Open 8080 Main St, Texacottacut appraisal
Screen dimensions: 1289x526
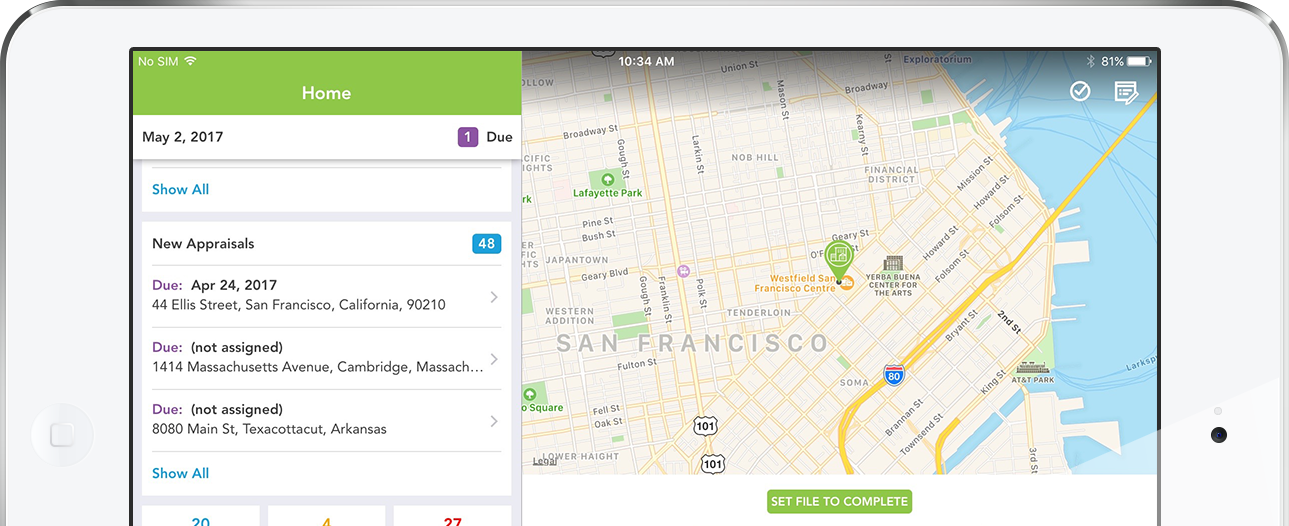click(326, 420)
